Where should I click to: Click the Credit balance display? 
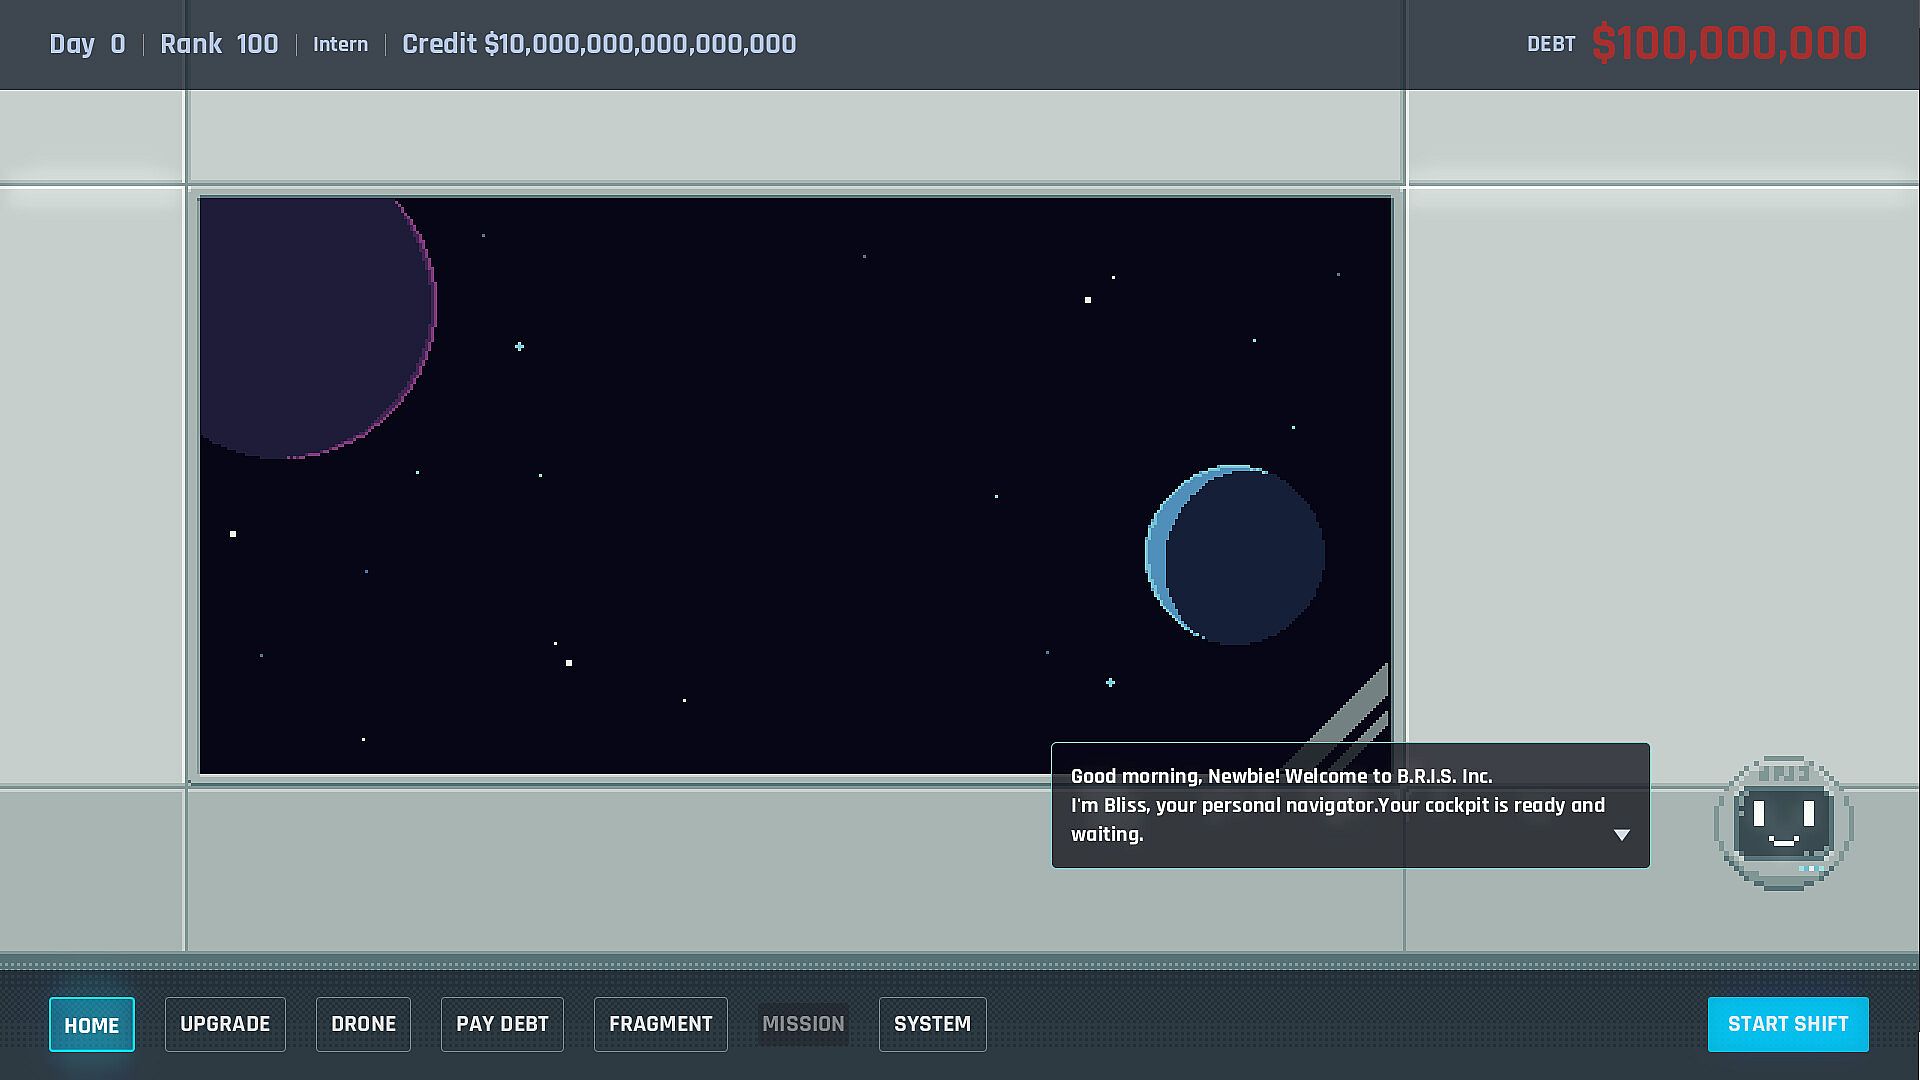pyautogui.click(x=599, y=44)
